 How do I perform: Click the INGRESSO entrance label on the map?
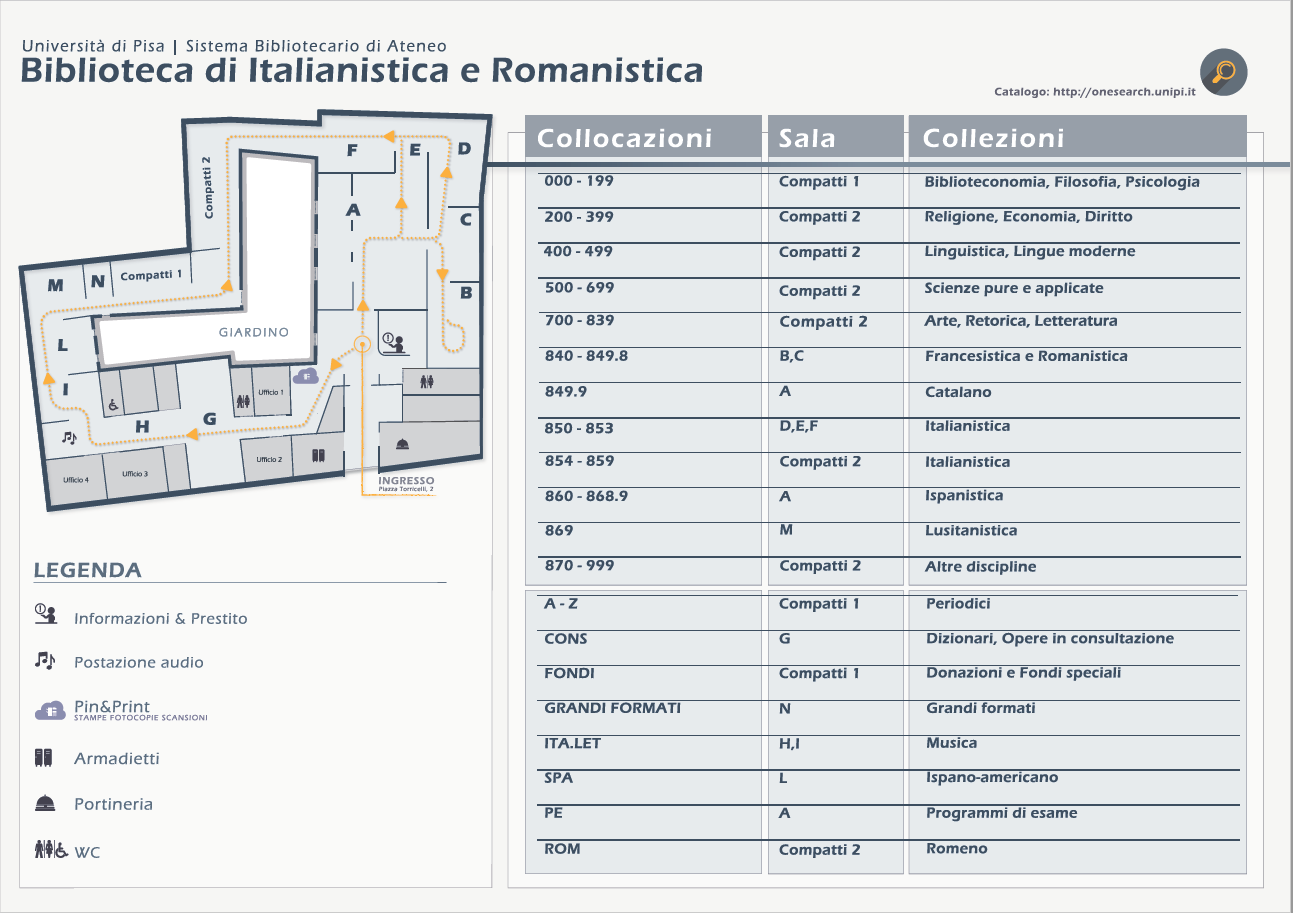click(x=406, y=481)
